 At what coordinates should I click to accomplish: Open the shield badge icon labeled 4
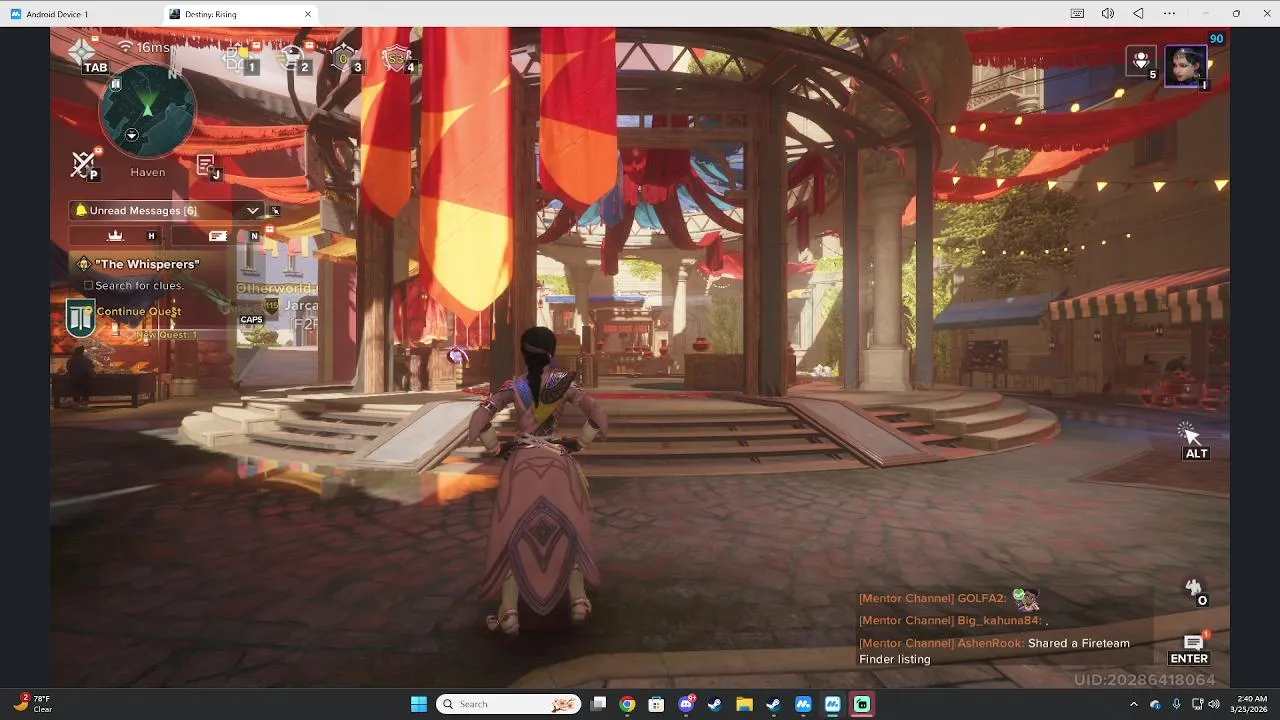[398, 59]
